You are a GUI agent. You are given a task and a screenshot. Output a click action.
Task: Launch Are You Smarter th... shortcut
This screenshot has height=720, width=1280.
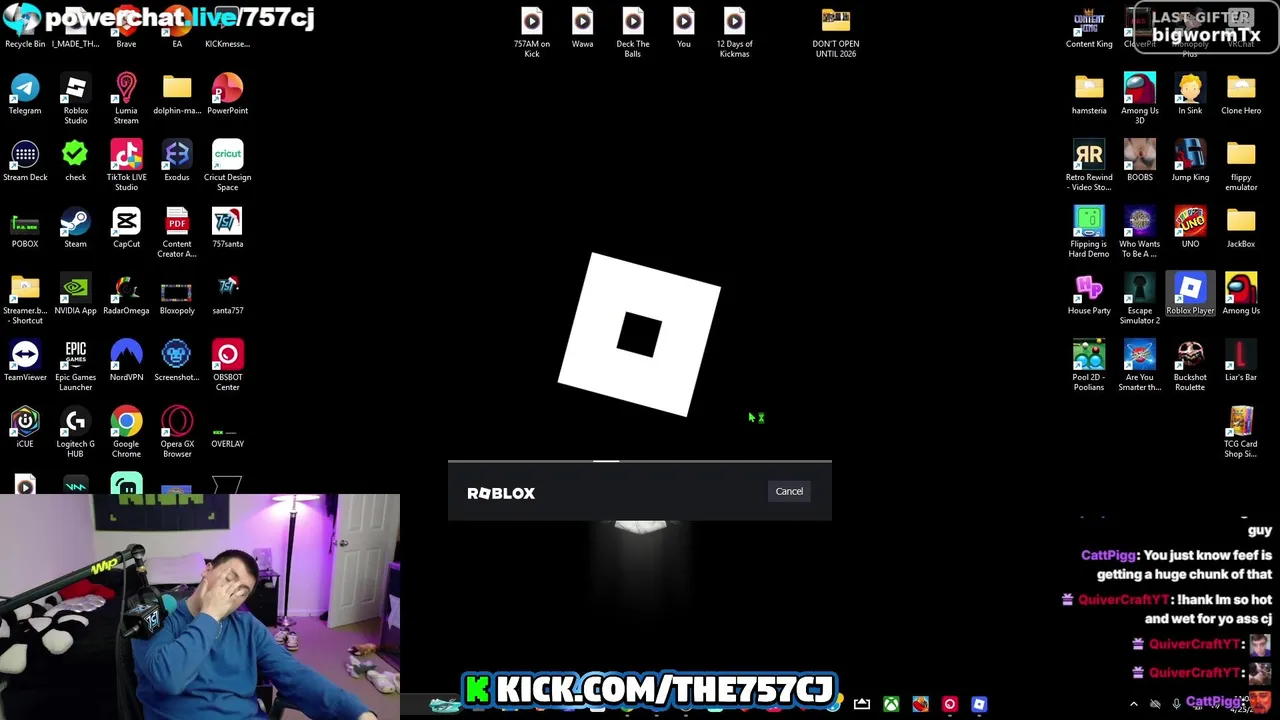click(1140, 365)
